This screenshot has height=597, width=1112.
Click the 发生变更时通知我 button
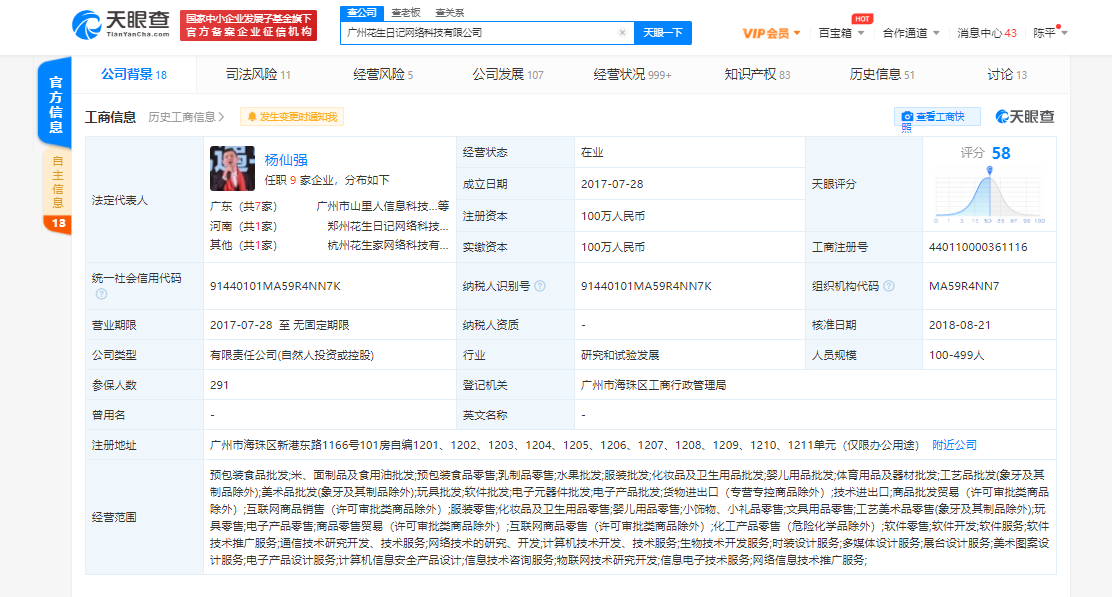click(292, 117)
